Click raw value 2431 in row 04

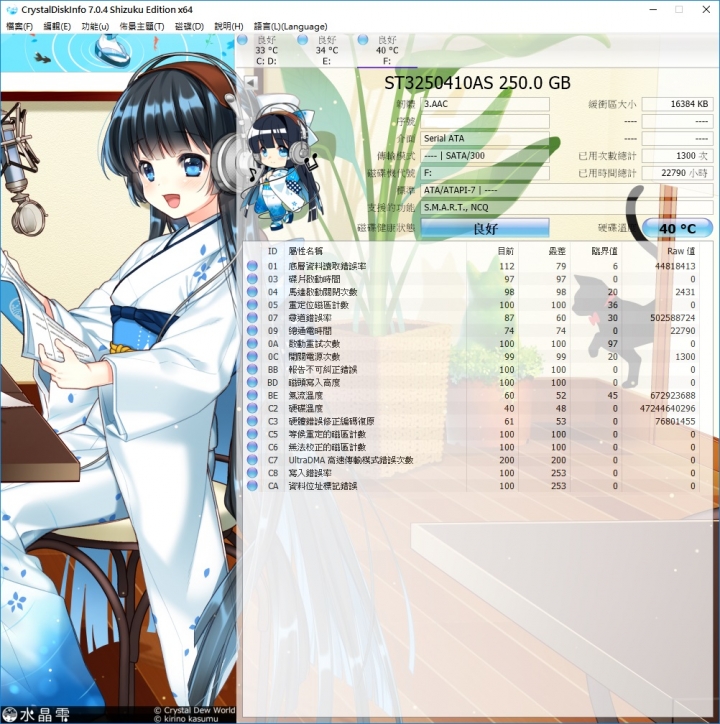(684, 292)
